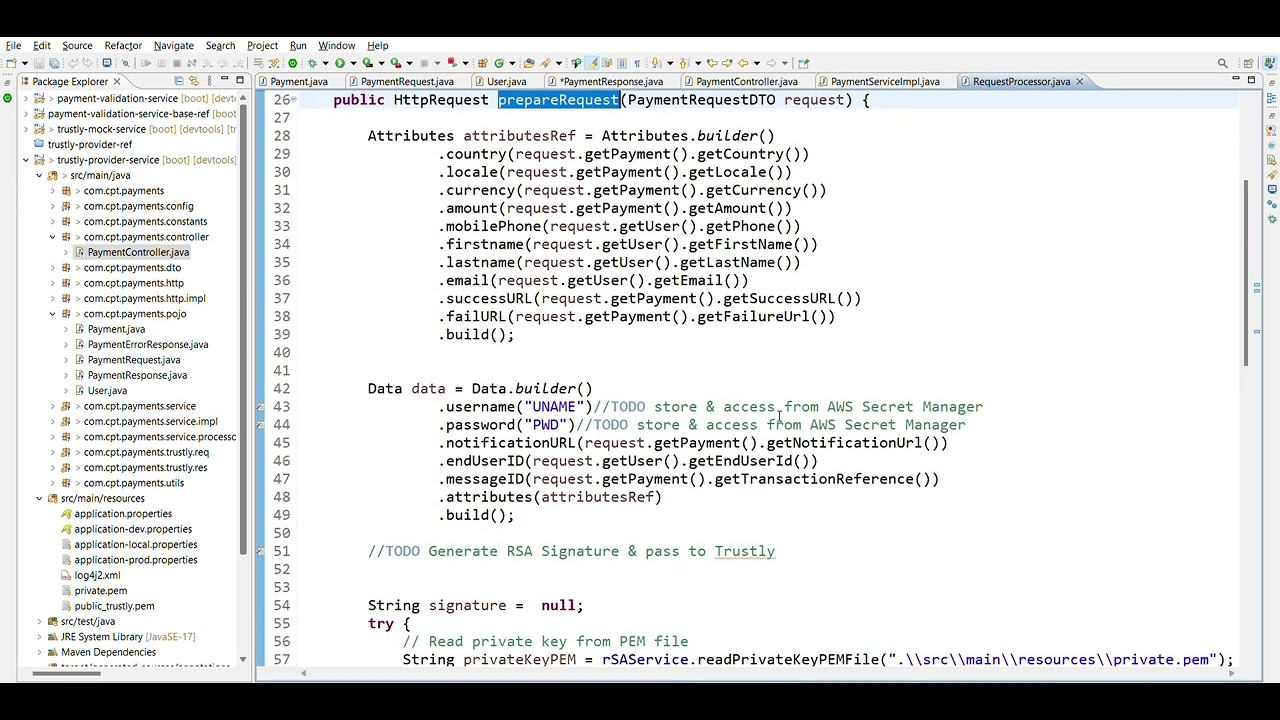Click the Open Perspective icon
The image size is (1280, 720).
[x=1247, y=63]
